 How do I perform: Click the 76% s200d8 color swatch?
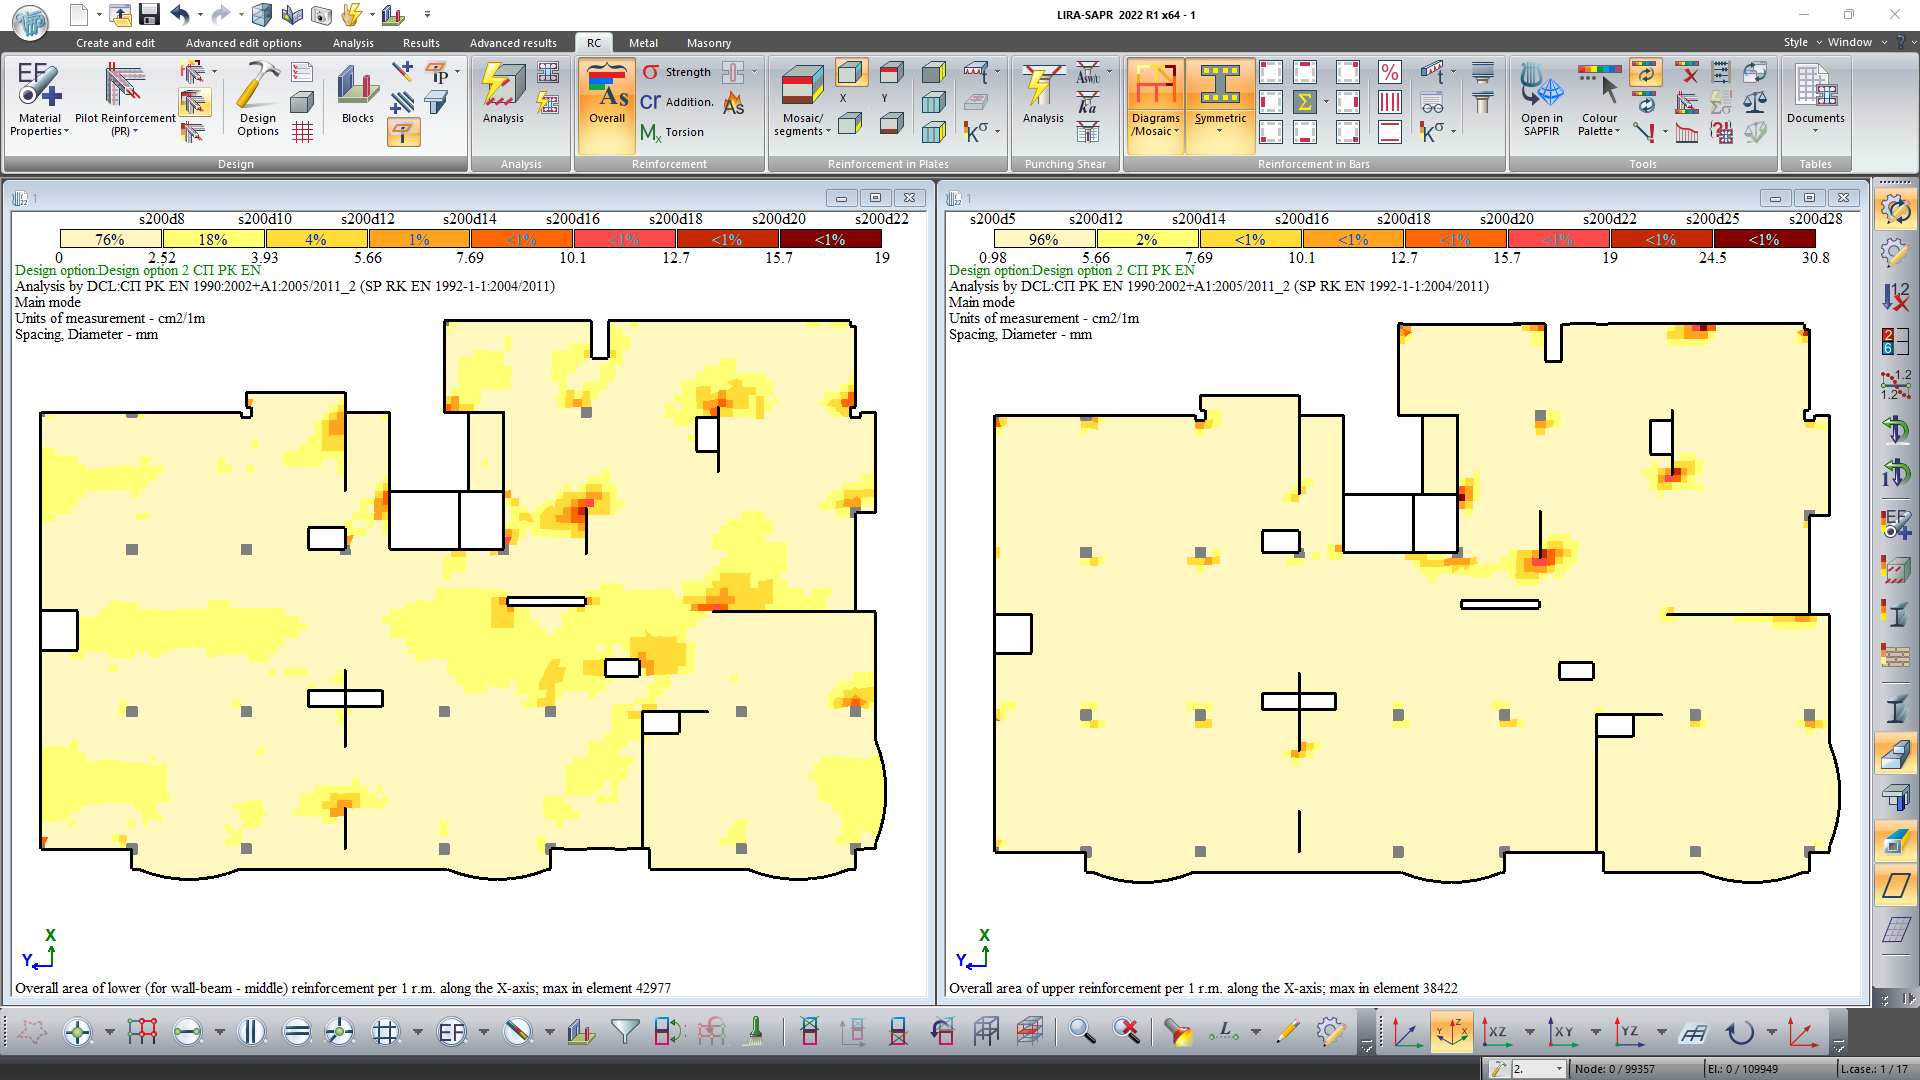coord(110,239)
